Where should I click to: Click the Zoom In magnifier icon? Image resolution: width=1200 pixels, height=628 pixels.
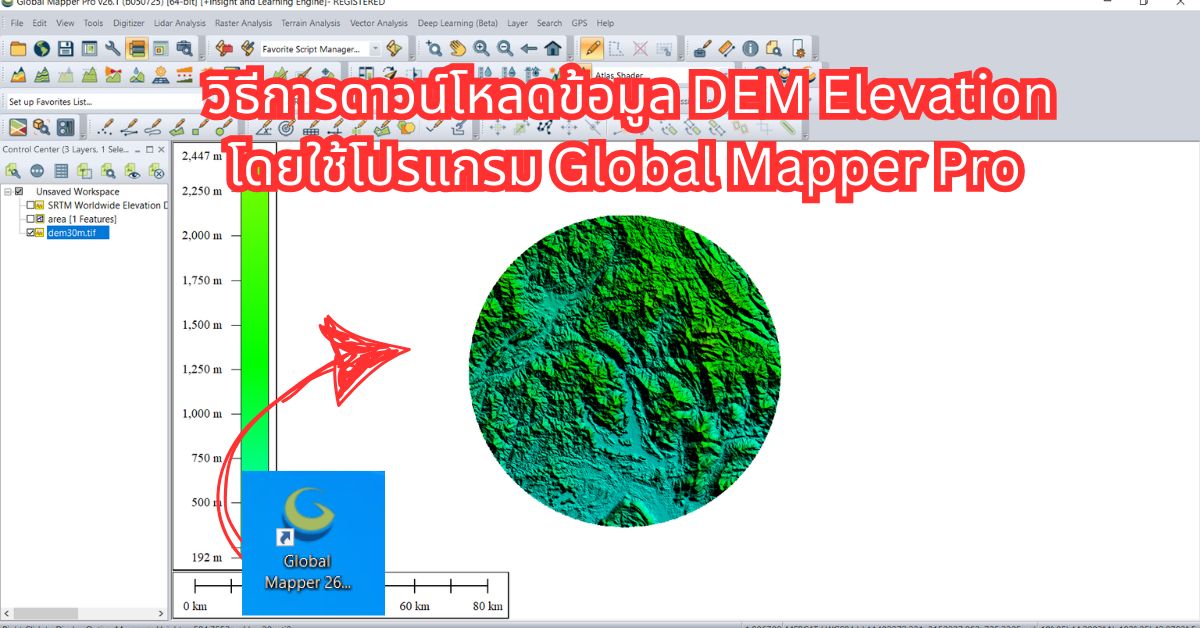pos(481,48)
